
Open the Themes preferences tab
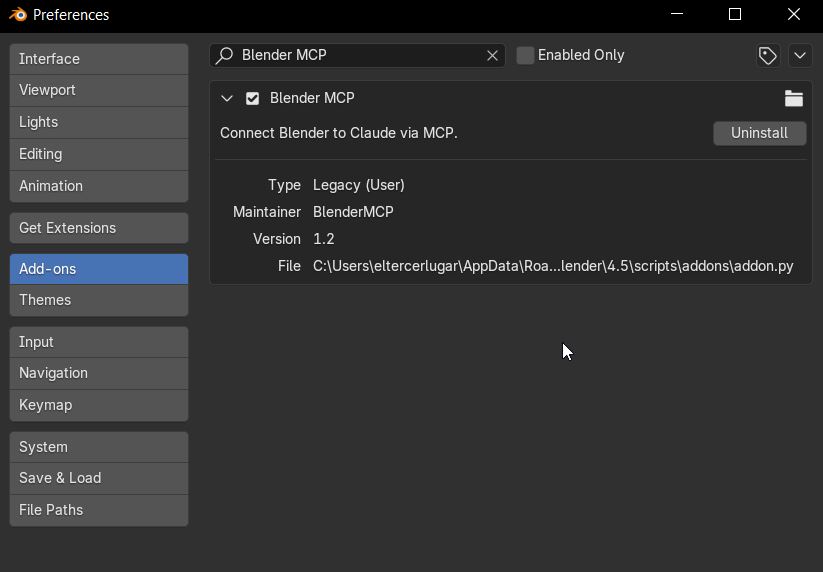tap(99, 300)
